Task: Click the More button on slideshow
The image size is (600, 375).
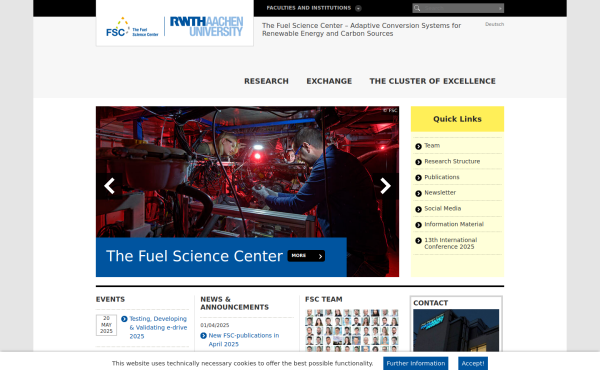Action: [306, 256]
